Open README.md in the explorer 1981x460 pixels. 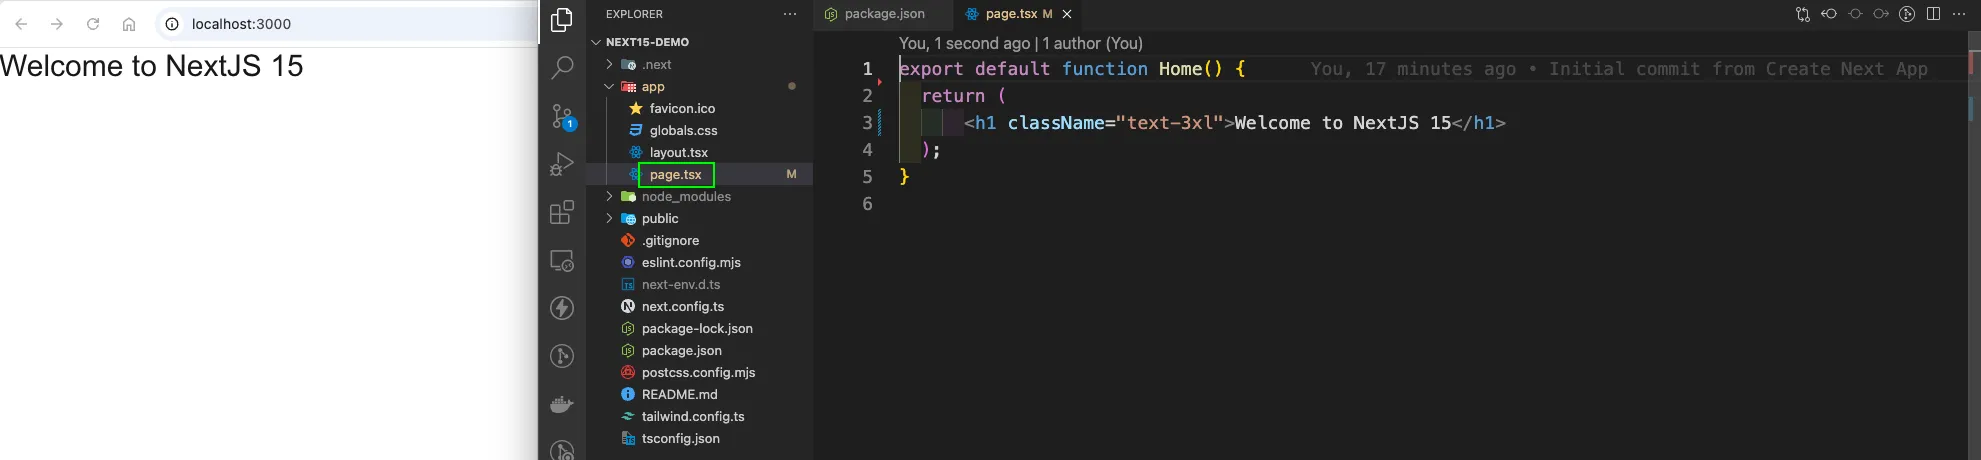pos(679,394)
